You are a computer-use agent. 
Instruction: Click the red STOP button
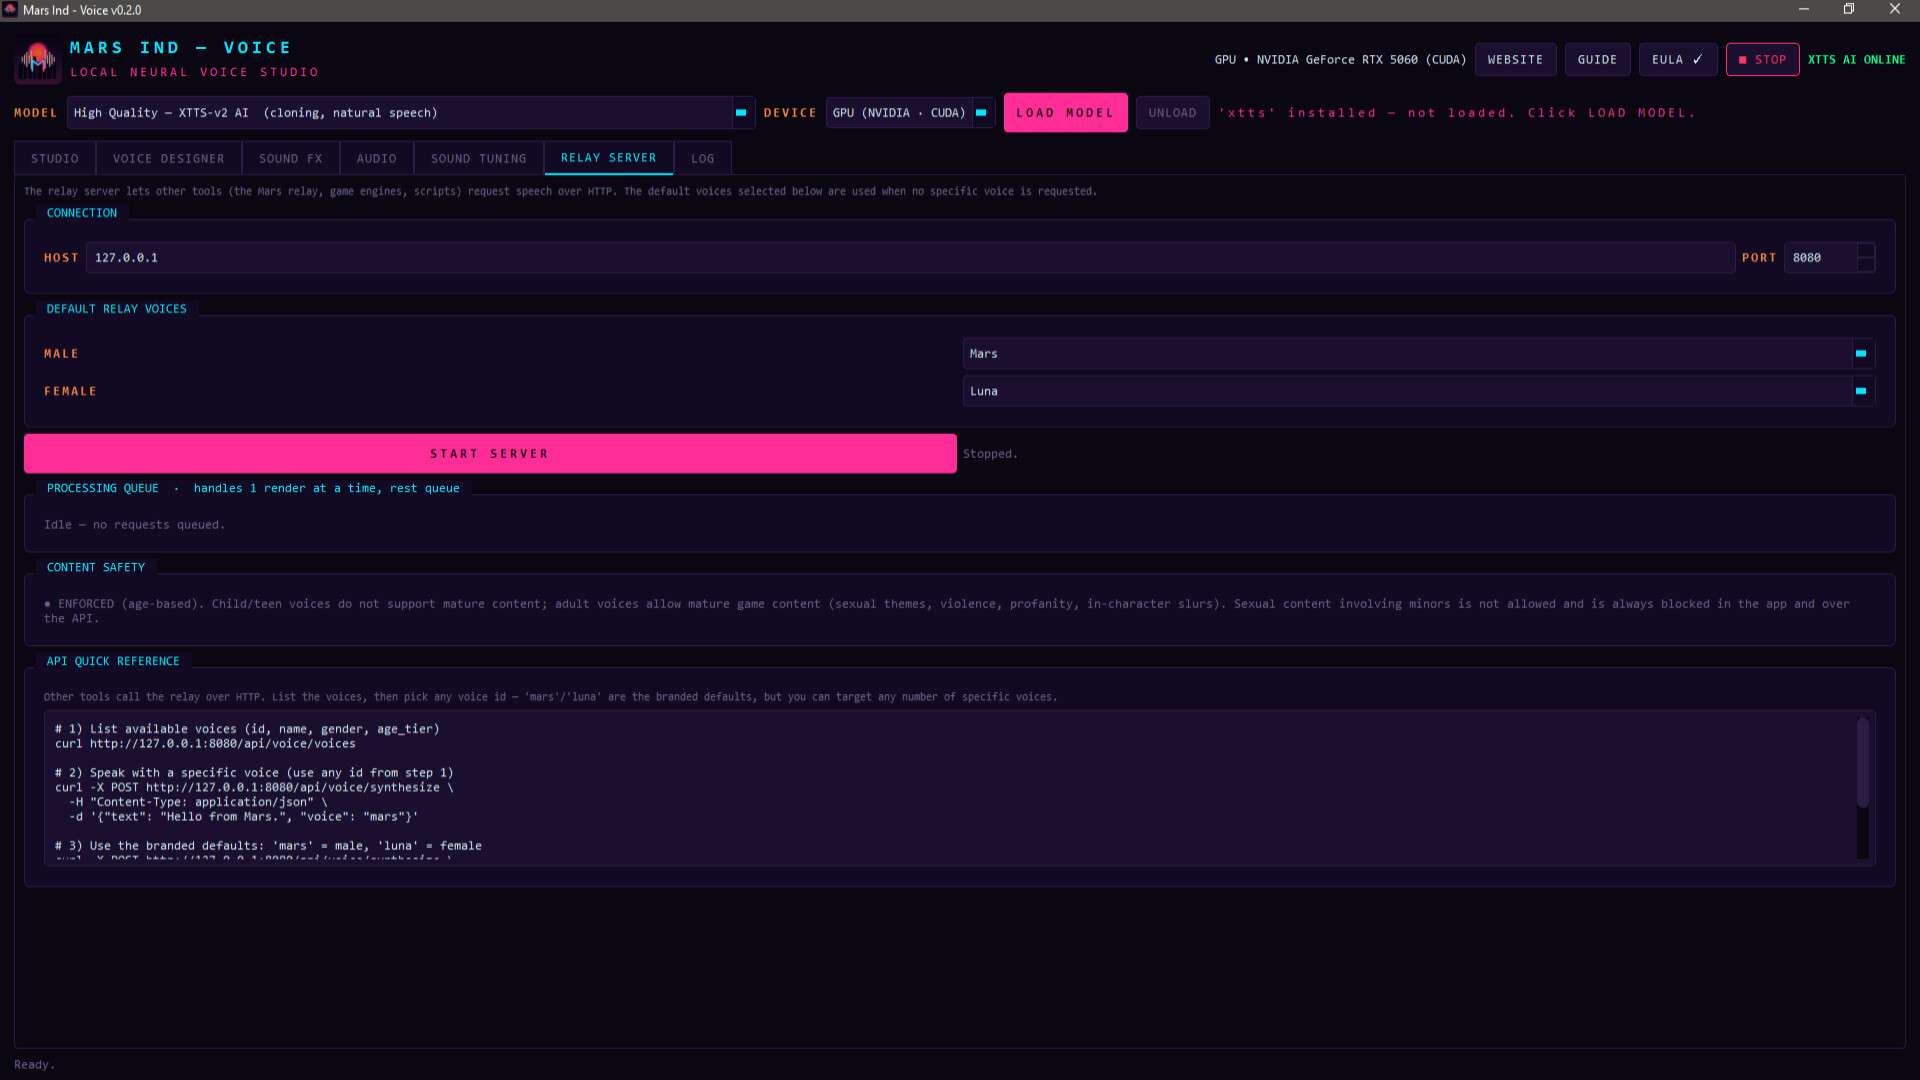coord(1762,60)
